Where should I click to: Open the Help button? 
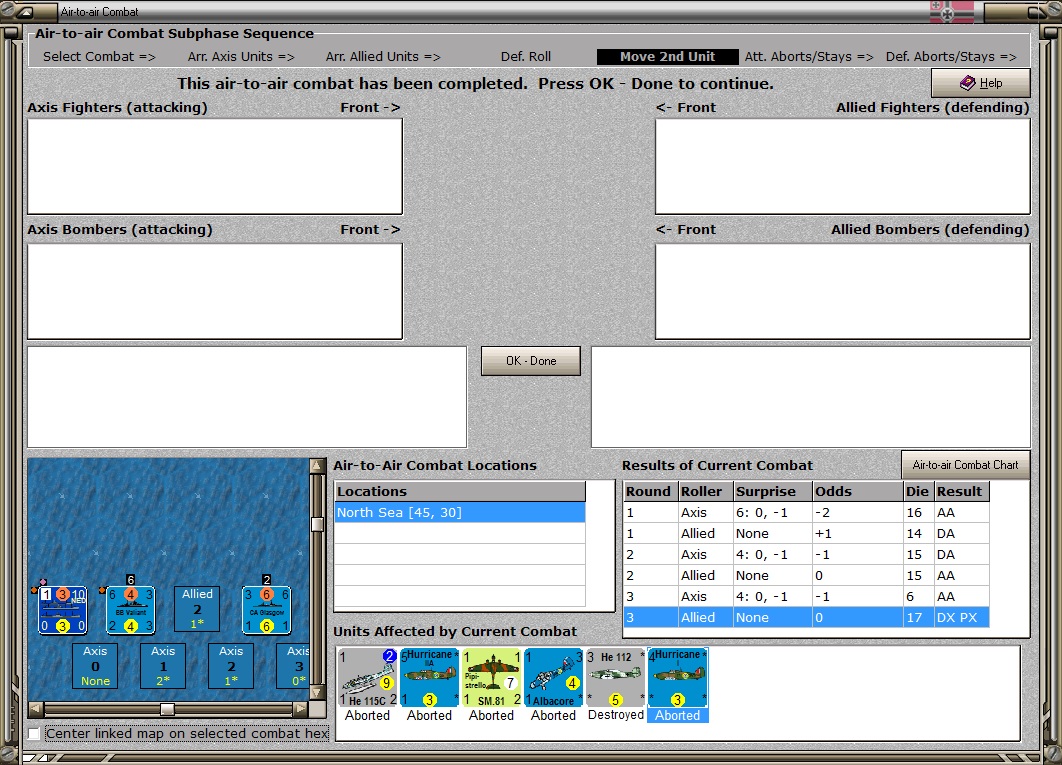[981, 83]
